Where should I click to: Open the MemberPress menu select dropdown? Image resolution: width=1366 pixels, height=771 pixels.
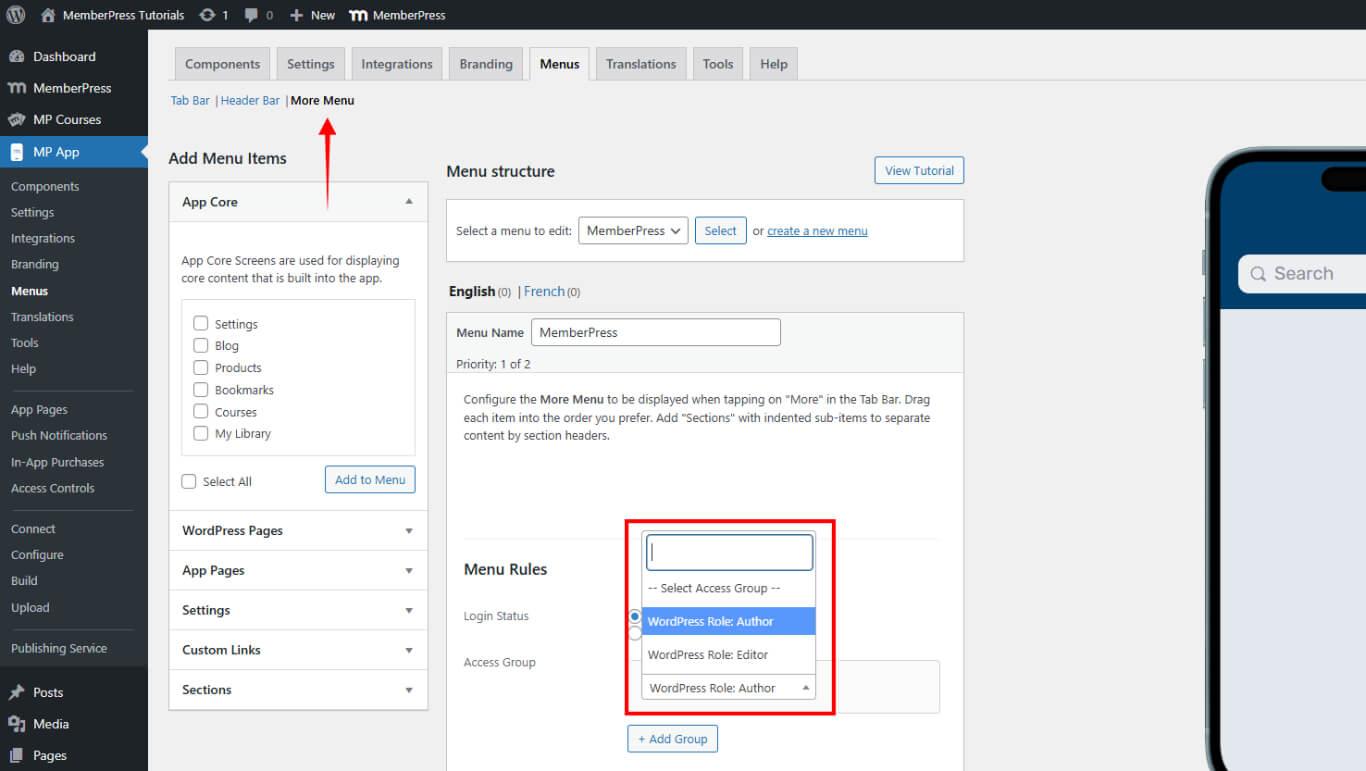coord(633,231)
